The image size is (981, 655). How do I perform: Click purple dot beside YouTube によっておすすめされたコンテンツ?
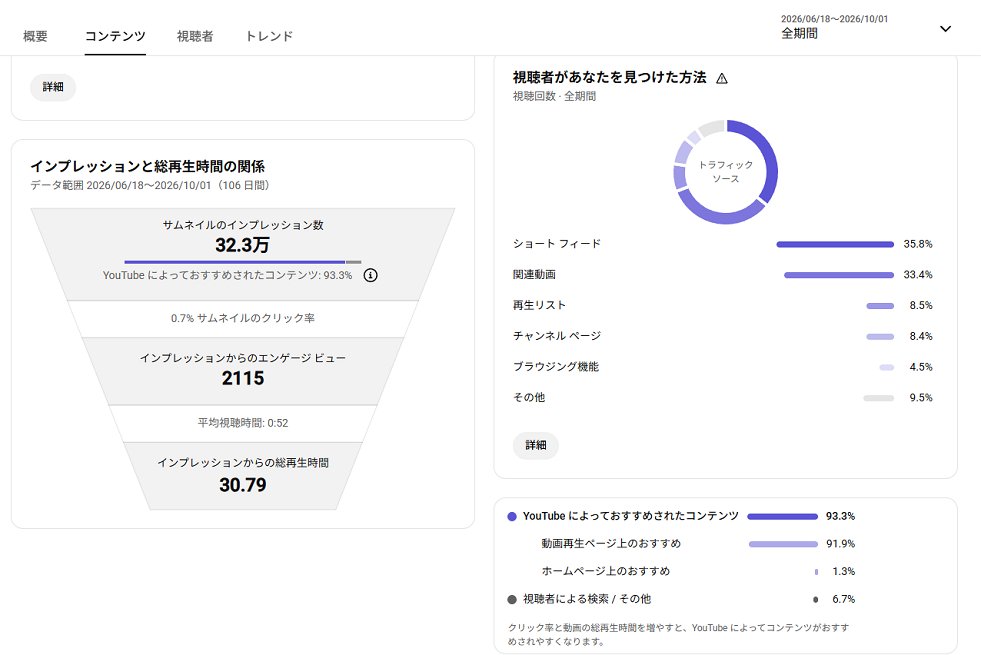(x=512, y=517)
